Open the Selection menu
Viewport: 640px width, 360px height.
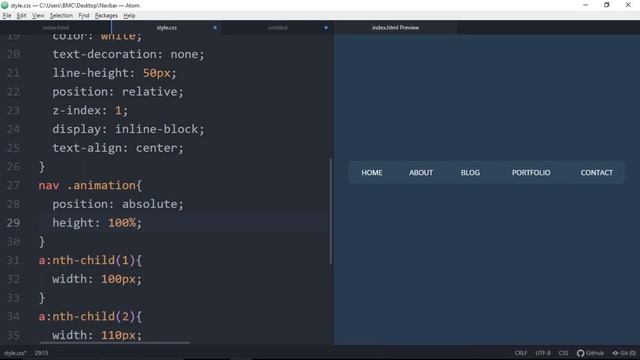point(61,16)
